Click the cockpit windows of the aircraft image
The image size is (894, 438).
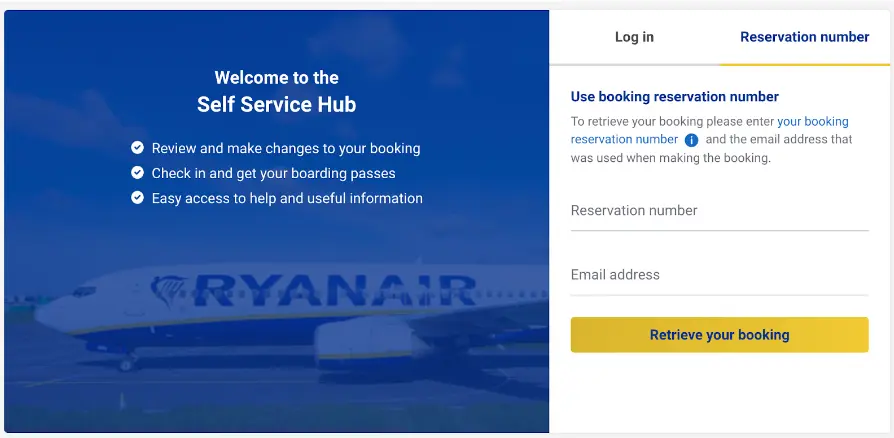pyautogui.click(x=84, y=291)
